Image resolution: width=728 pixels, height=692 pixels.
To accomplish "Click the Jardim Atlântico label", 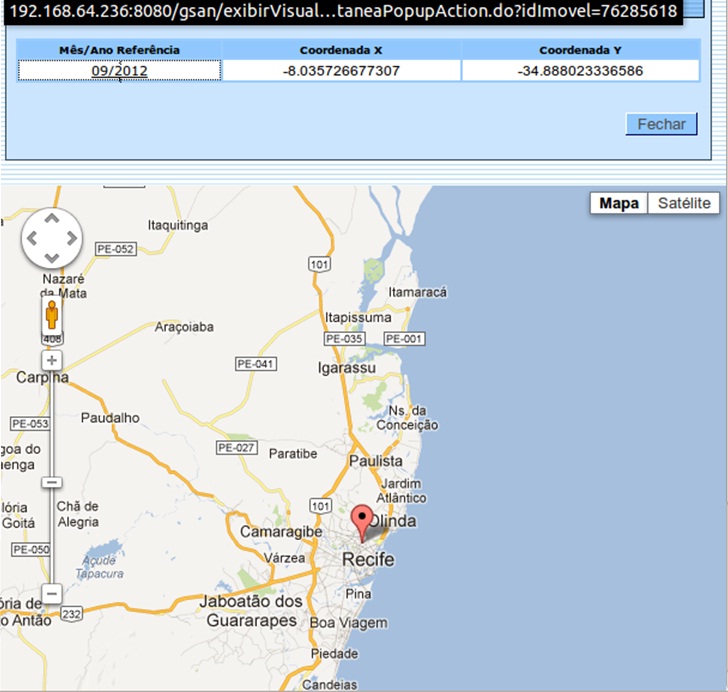I will point(401,490).
